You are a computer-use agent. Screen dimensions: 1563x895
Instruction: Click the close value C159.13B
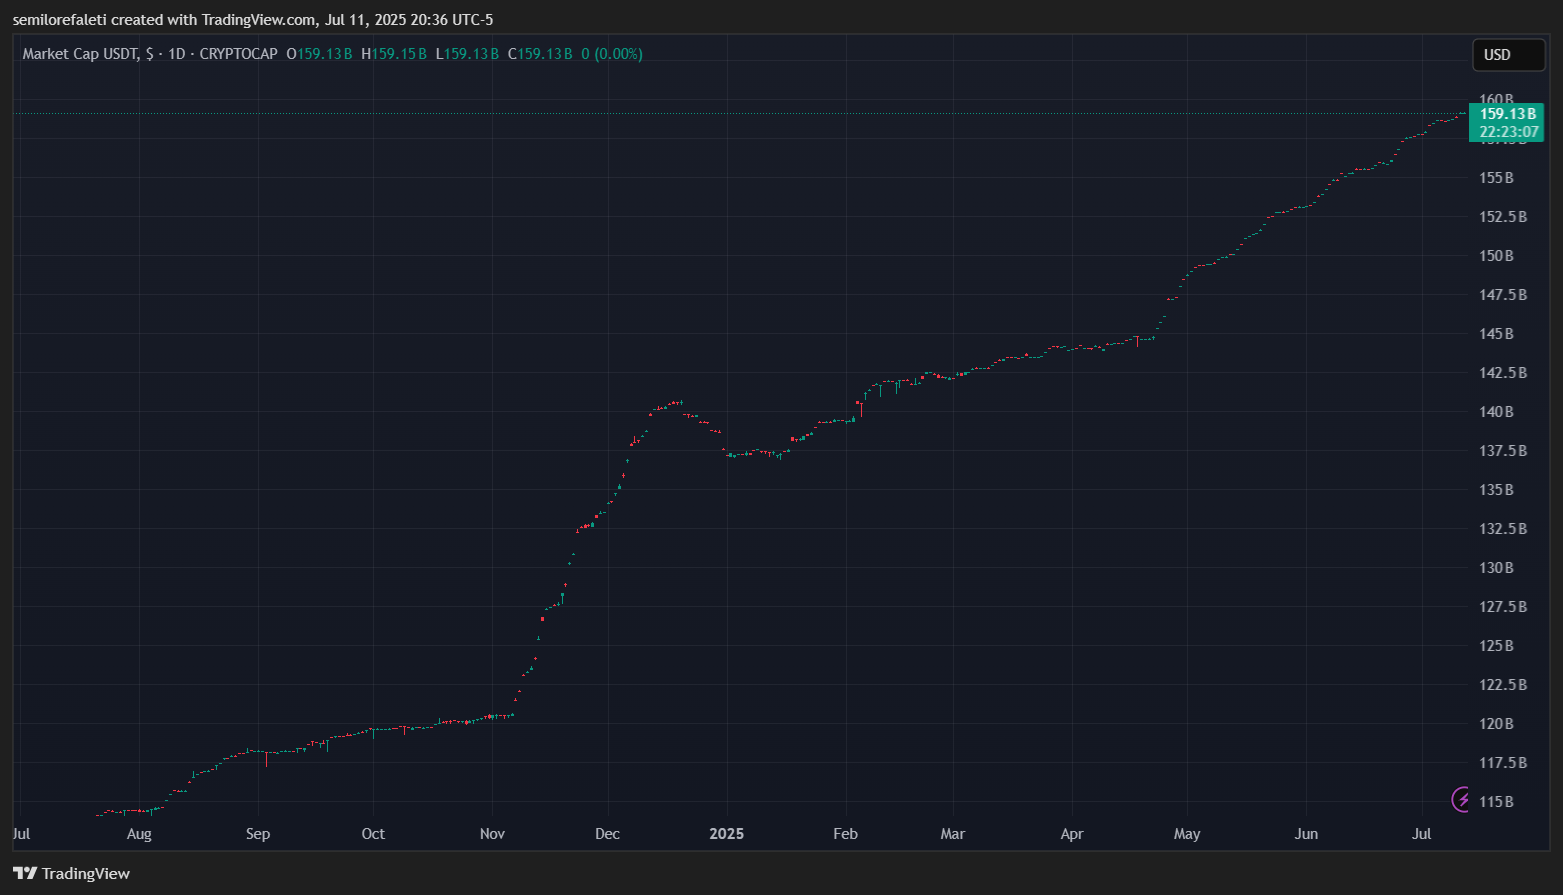[540, 54]
